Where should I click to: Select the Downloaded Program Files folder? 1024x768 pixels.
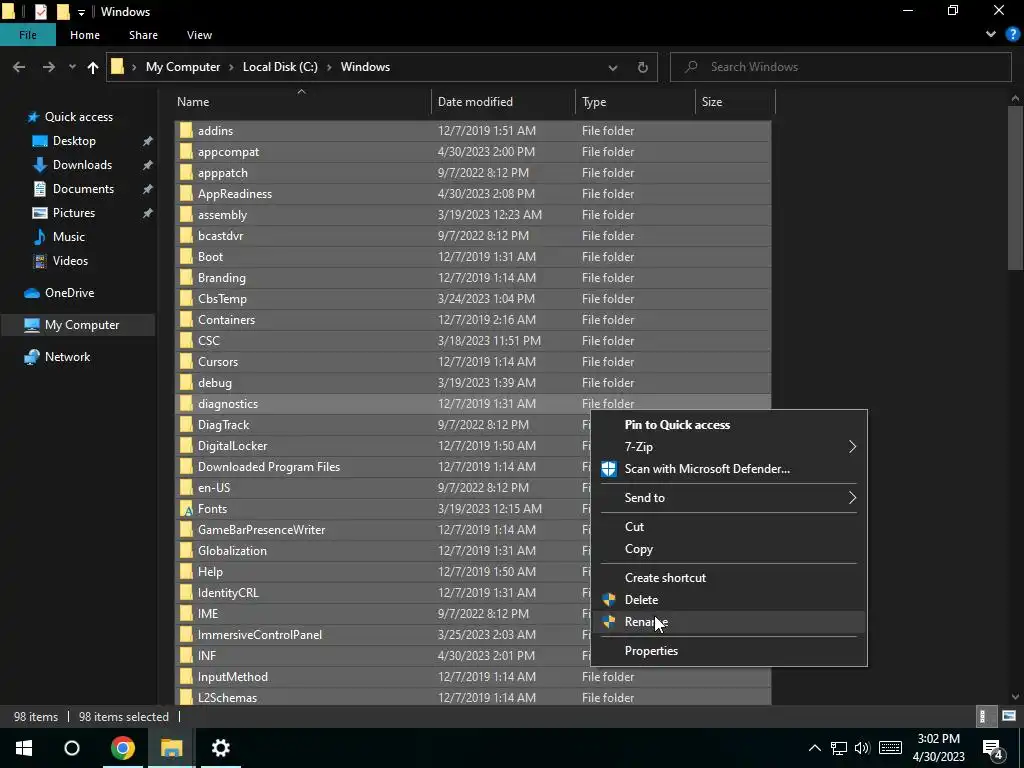point(383,467)
